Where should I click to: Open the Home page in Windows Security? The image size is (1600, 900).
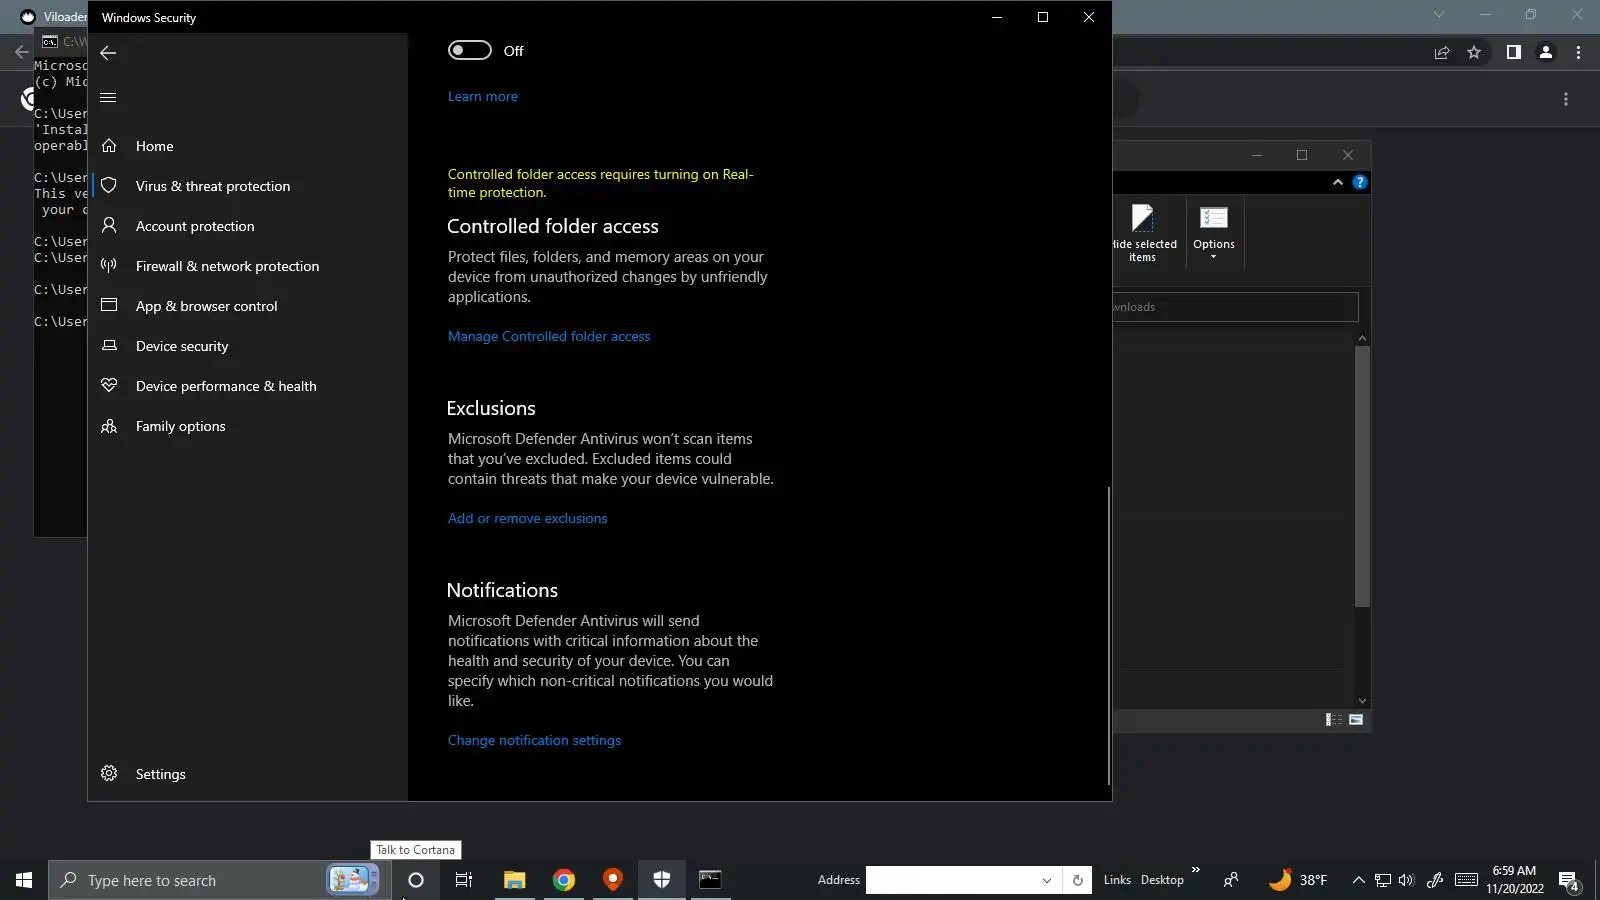click(155, 146)
